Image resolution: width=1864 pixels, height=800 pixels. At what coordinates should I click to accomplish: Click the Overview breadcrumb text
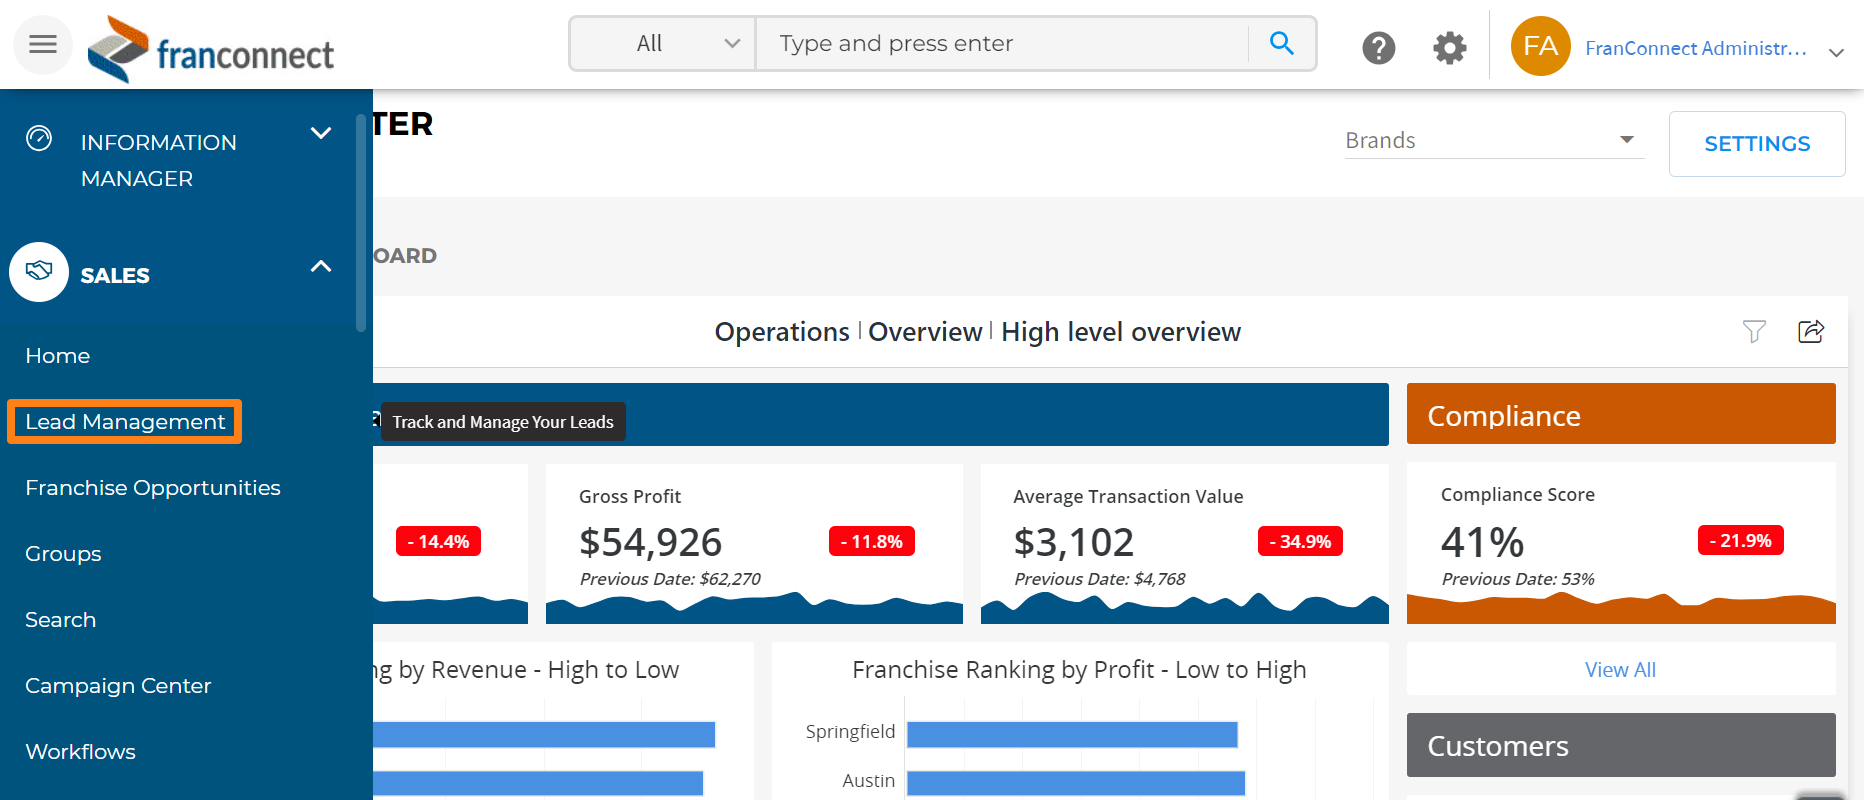click(x=925, y=332)
